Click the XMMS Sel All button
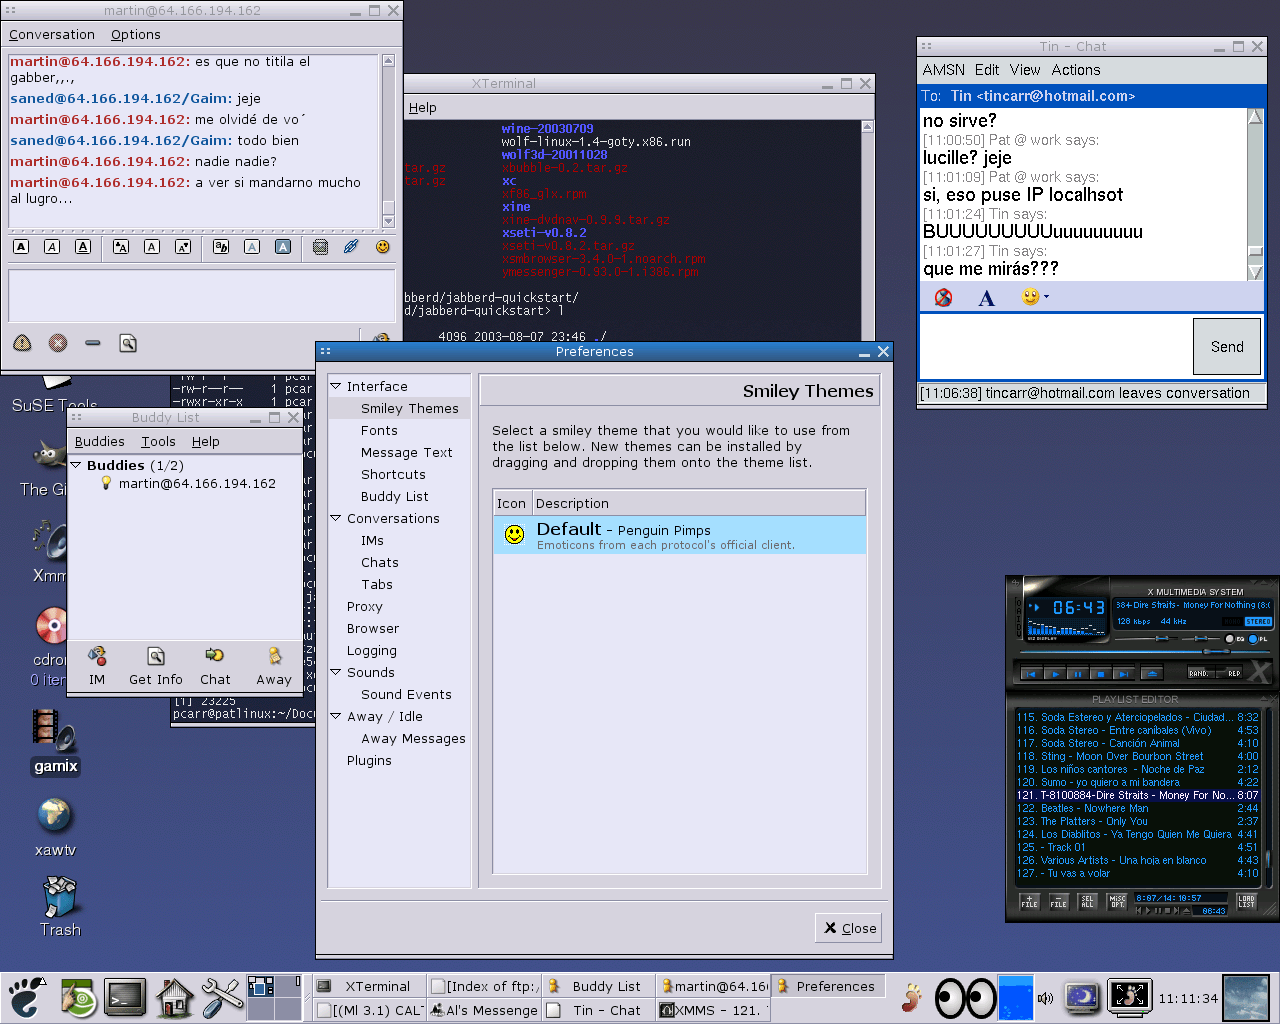The width and height of the screenshot is (1280, 1024). click(x=1088, y=901)
